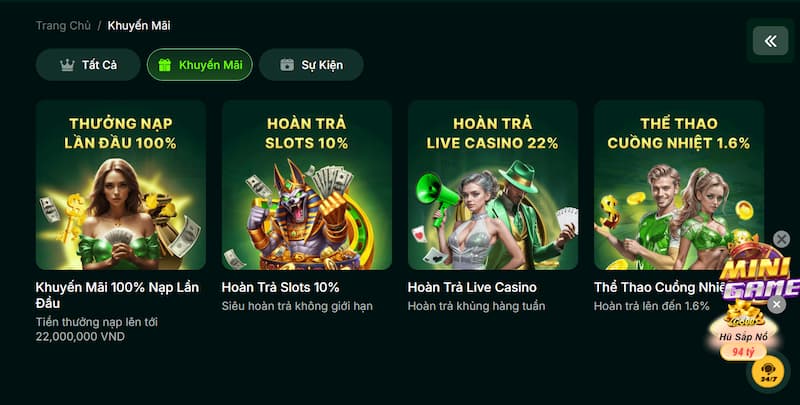This screenshot has width=800, height=405.
Task: Go to Trang Chủ breadcrumb link
Action: (x=63, y=26)
